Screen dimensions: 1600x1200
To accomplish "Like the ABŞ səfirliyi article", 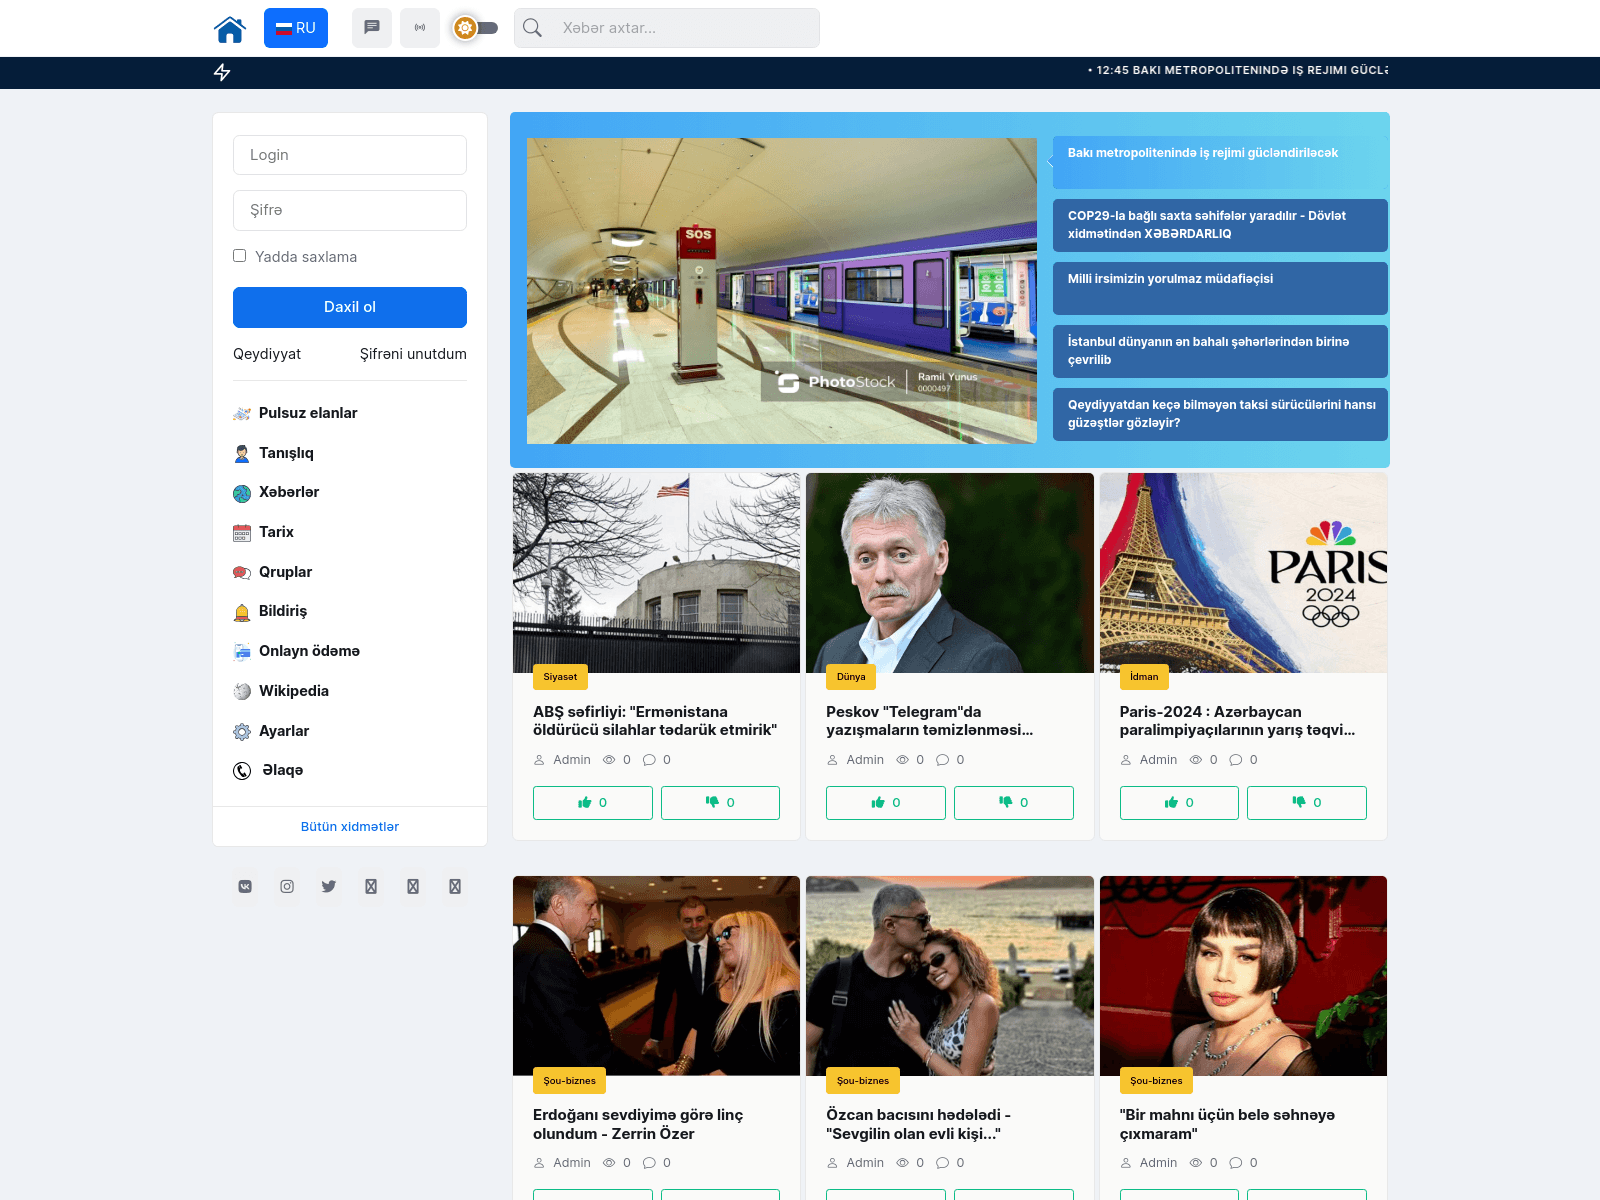I will pos(592,803).
